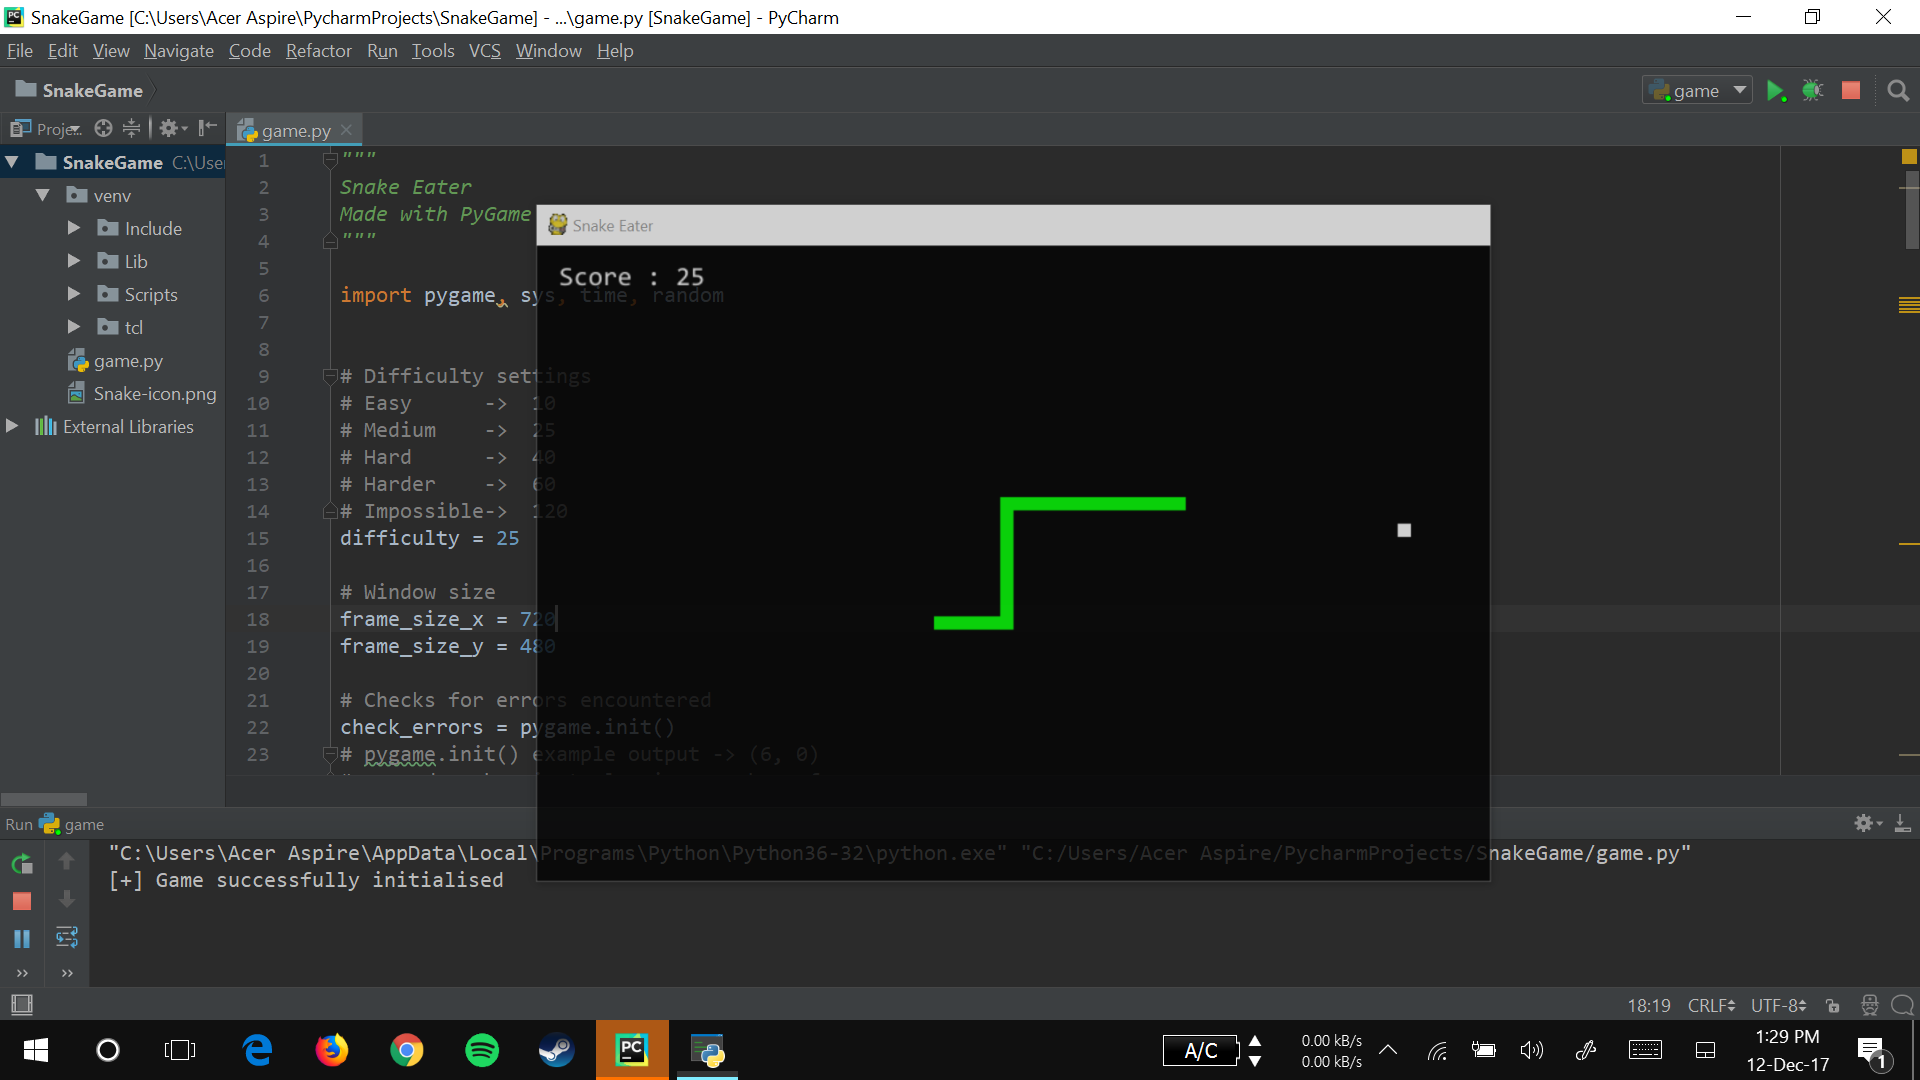Expand the venv folder in project tree
Viewport: 1920px width, 1080px height.
45,195
